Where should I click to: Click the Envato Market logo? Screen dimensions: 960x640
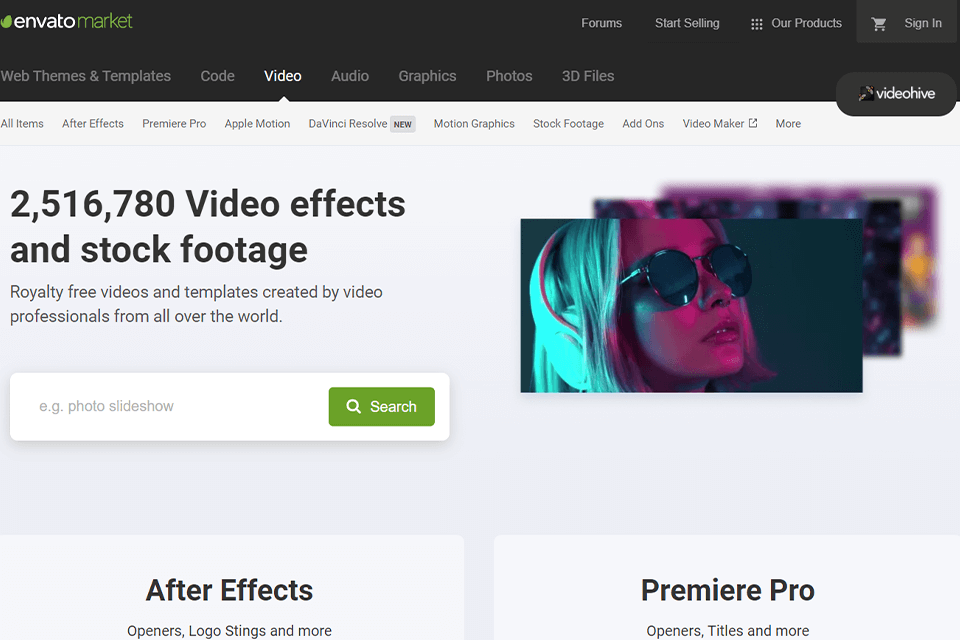pos(66,21)
